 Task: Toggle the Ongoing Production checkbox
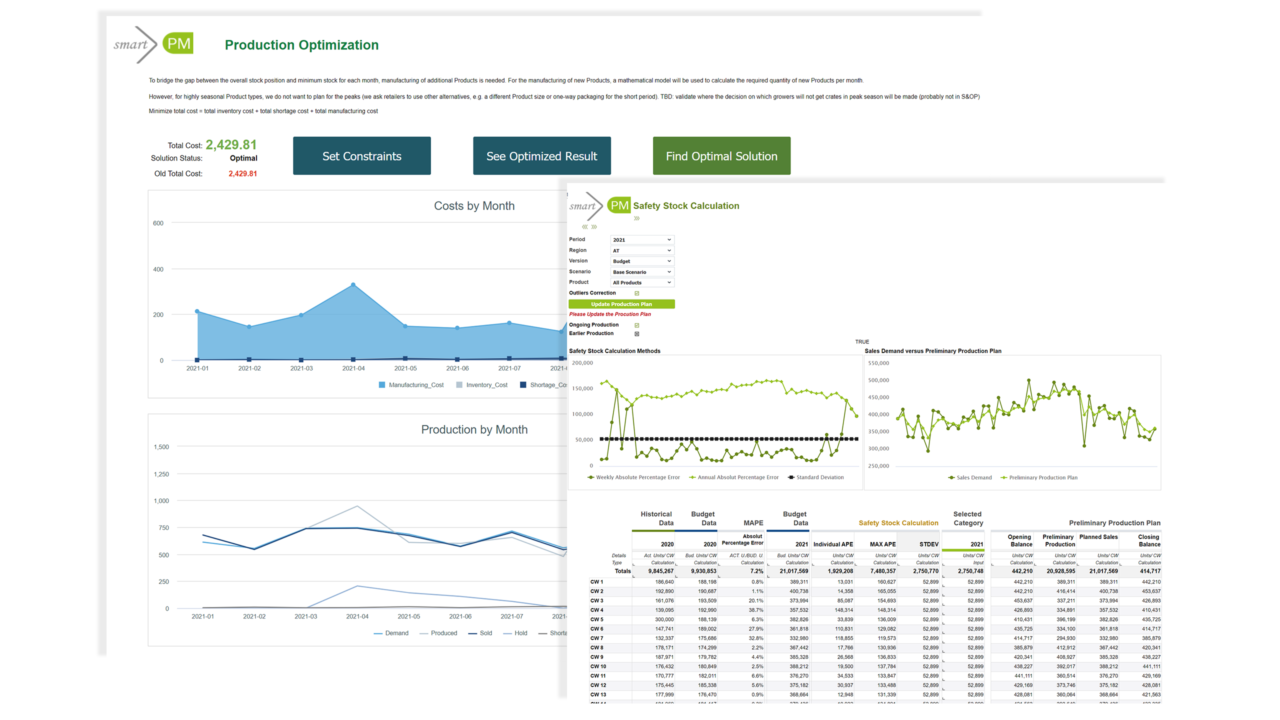(637, 325)
